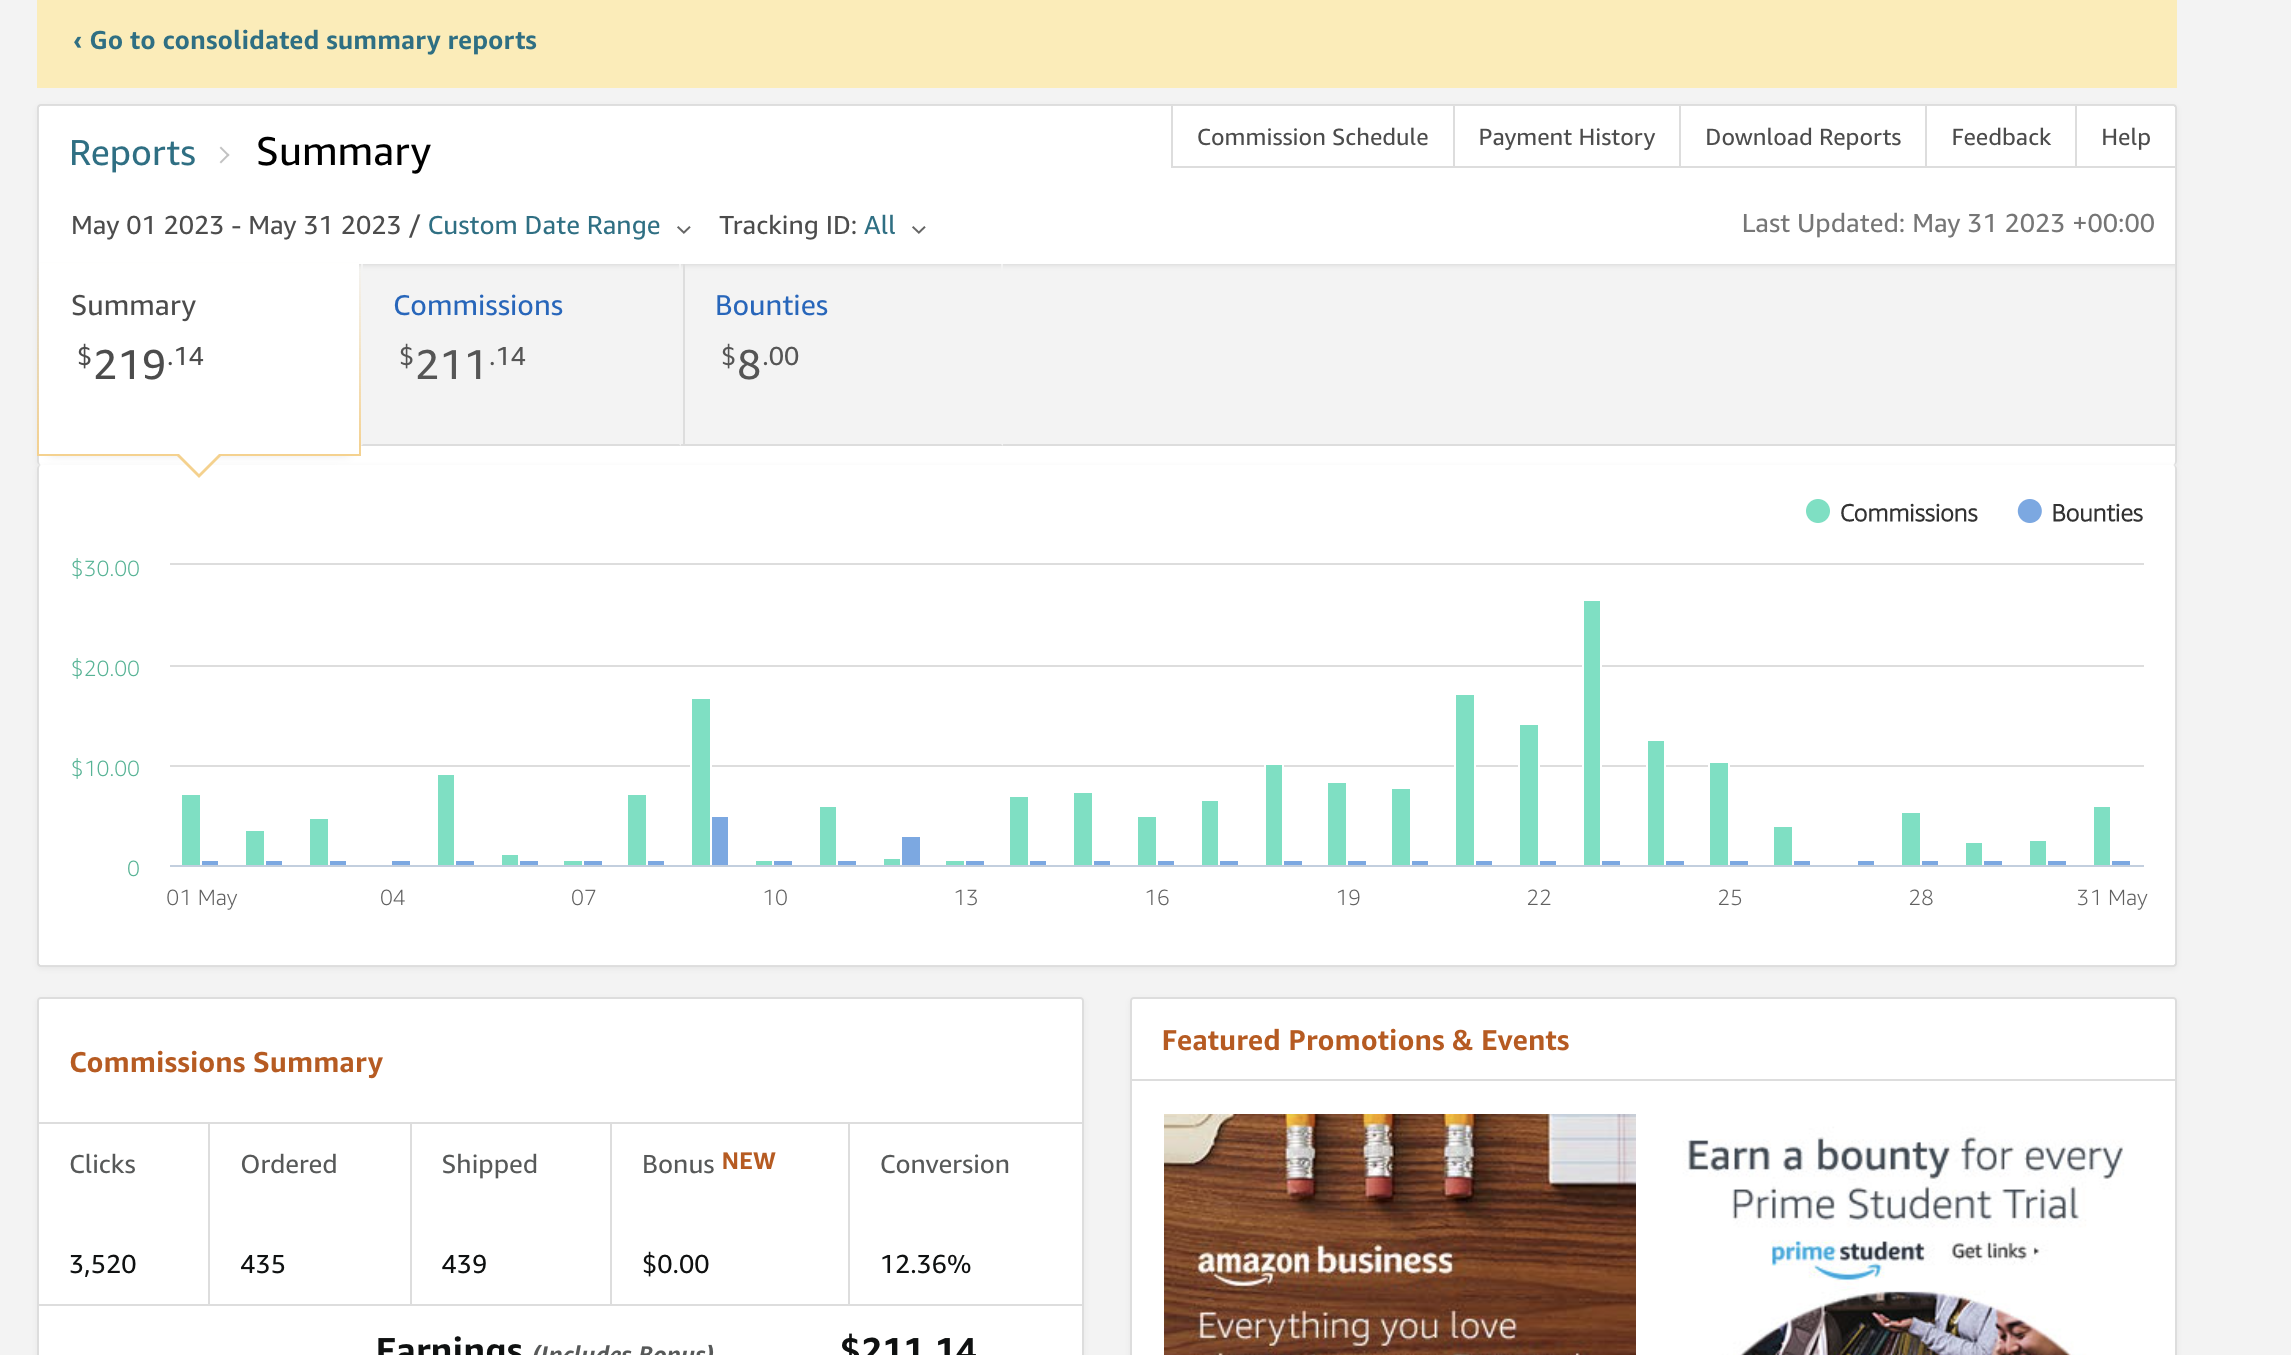The height and width of the screenshot is (1355, 2291).
Task: Open the Reports breadcrumb link
Action: (x=132, y=153)
